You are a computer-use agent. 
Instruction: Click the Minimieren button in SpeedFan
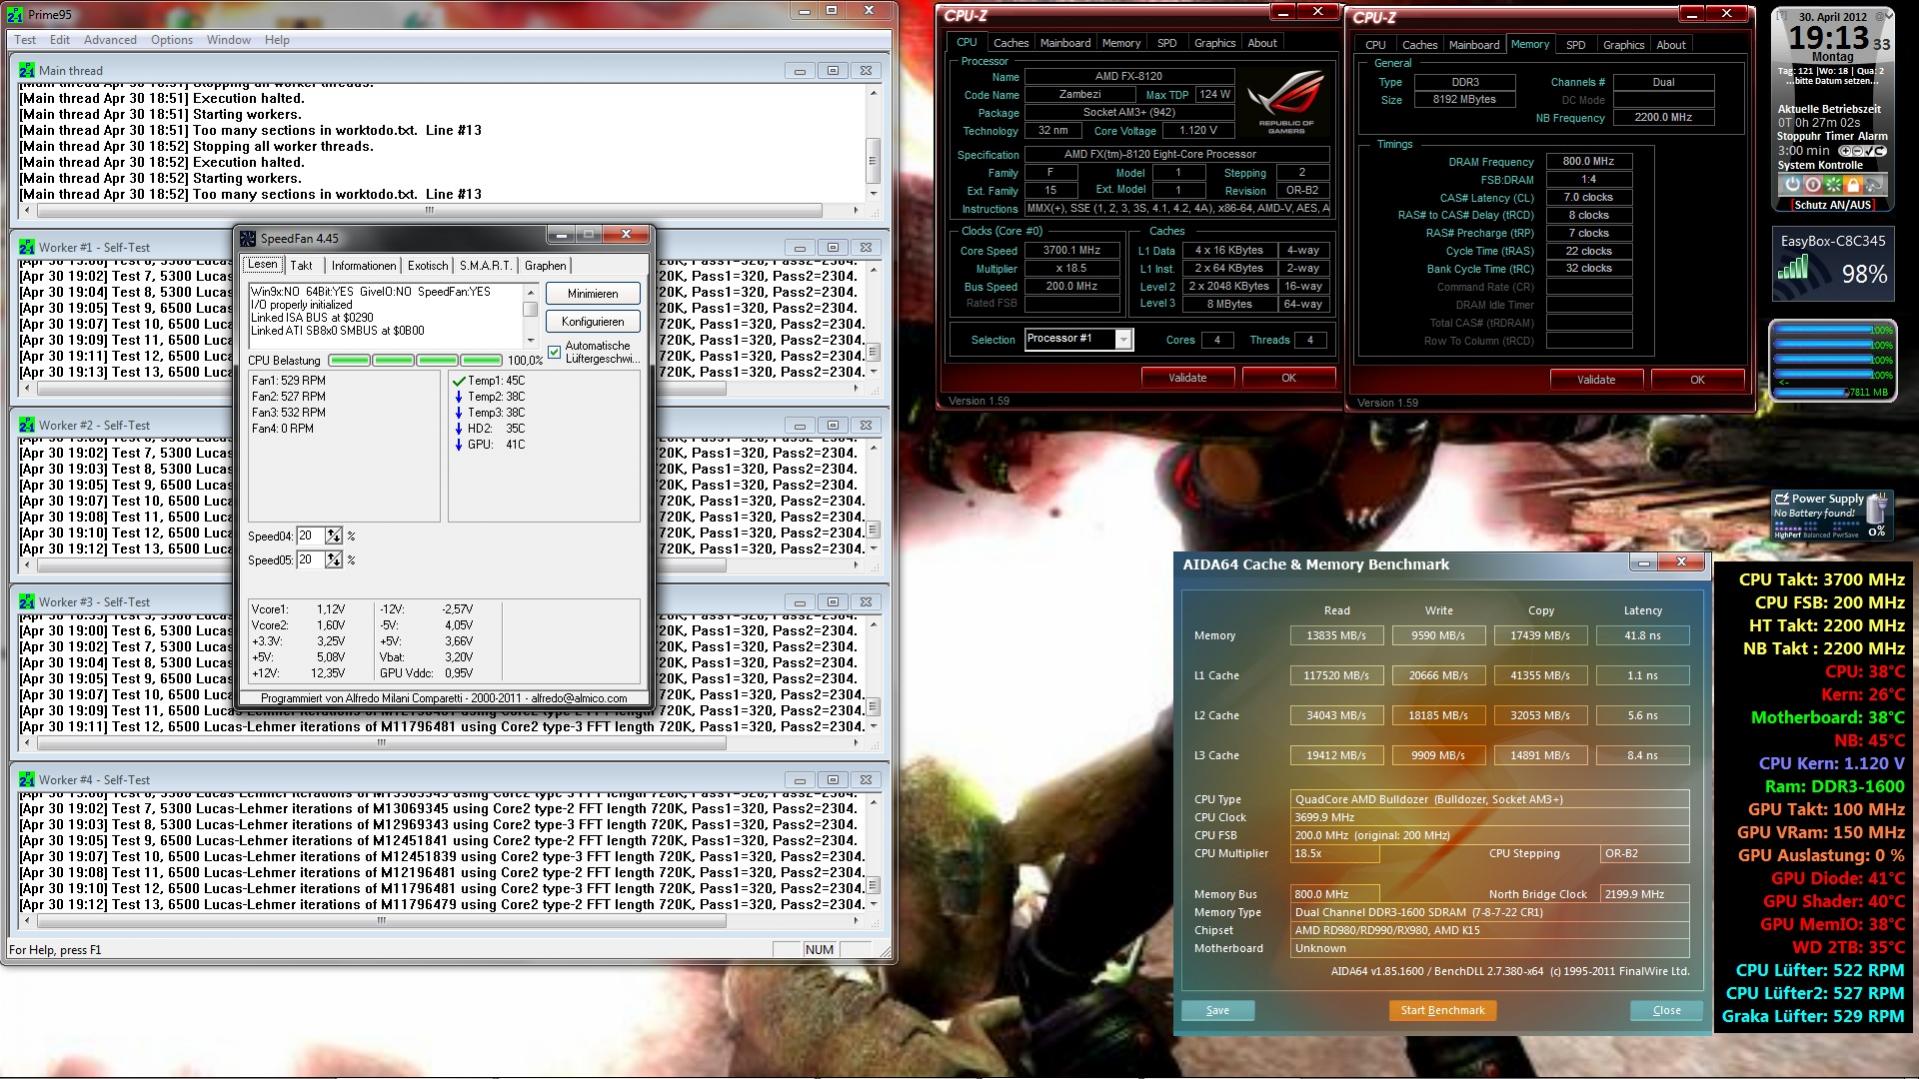(x=593, y=294)
